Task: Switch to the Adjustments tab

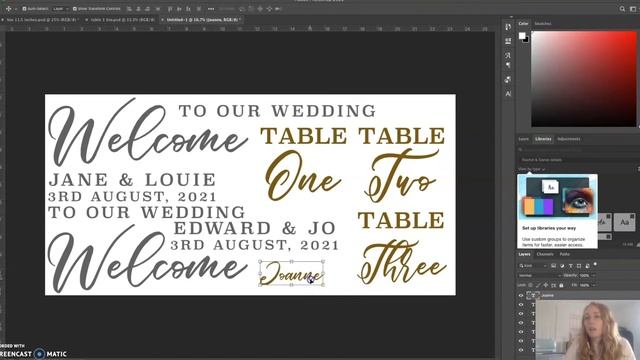Action: [x=569, y=139]
